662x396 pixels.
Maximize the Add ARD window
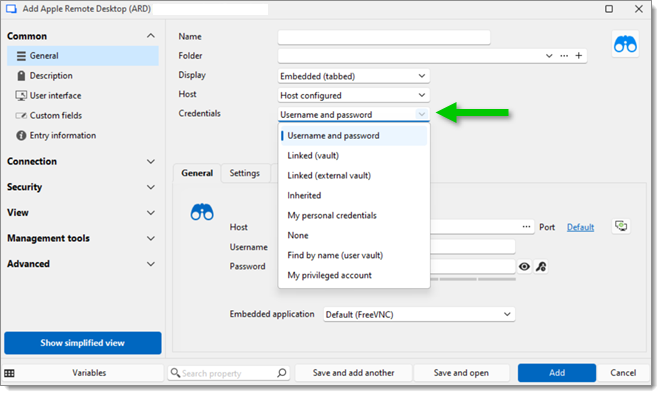click(609, 9)
